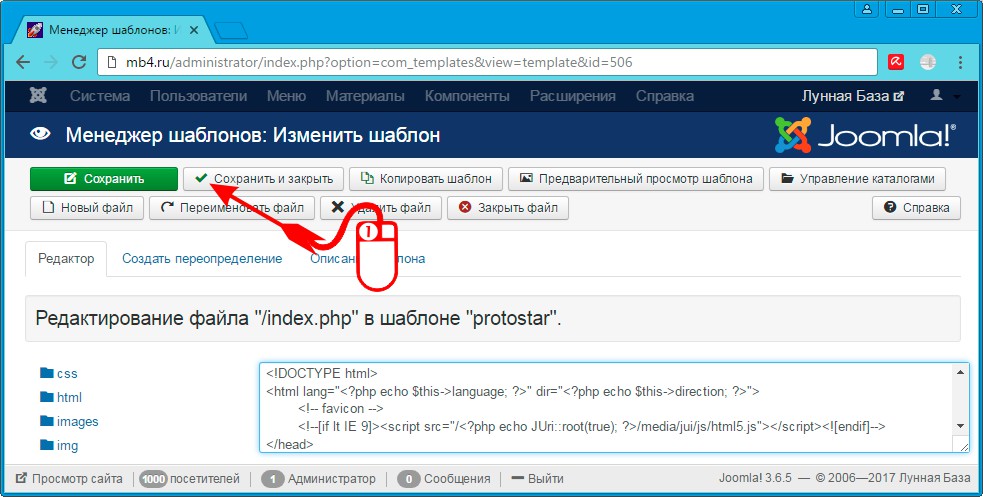This screenshot has height=497, width=983.
Task: Expand the css folder
Action: 59,374
